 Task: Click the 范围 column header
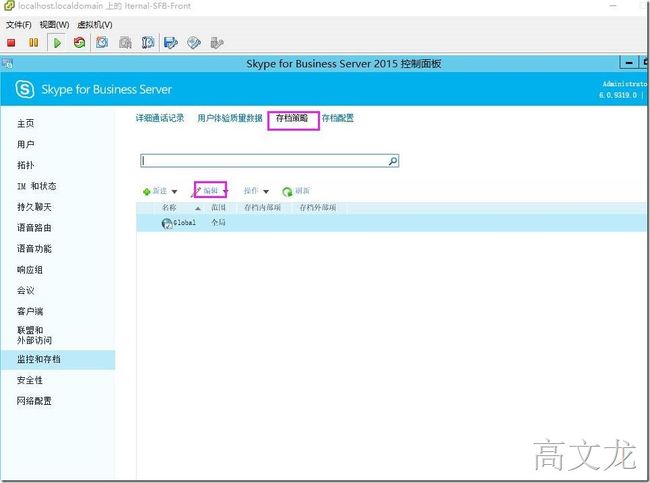pos(218,207)
